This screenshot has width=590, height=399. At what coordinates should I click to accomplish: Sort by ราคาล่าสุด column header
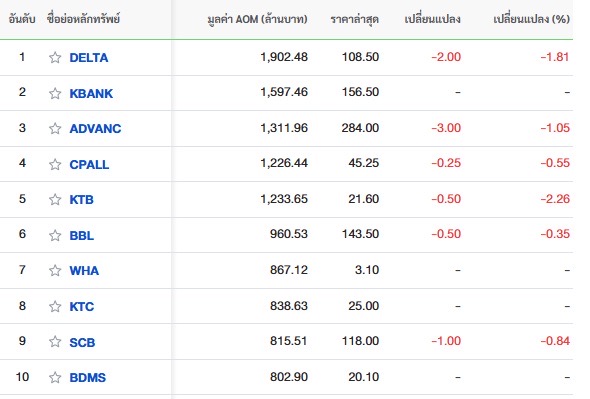click(x=354, y=19)
